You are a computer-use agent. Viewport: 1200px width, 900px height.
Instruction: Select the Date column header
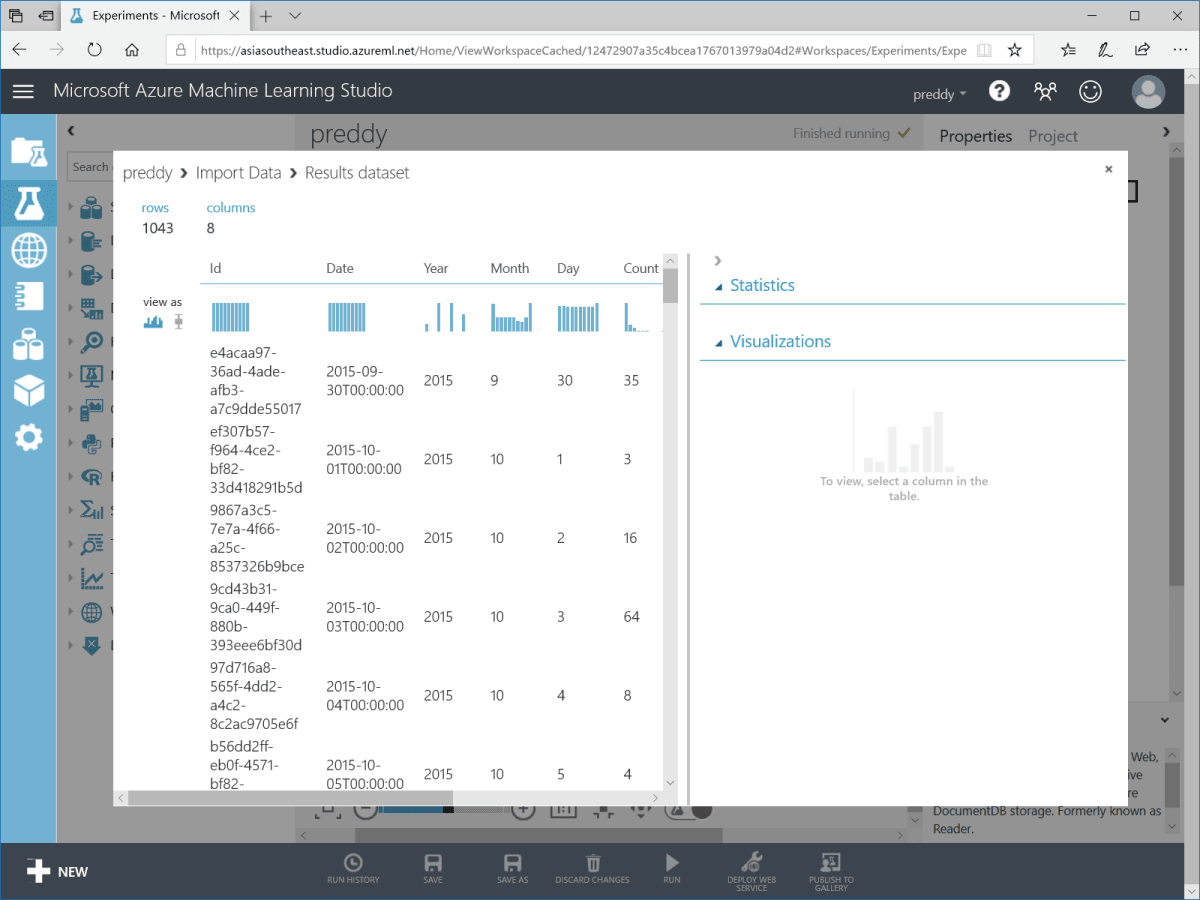pos(340,268)
